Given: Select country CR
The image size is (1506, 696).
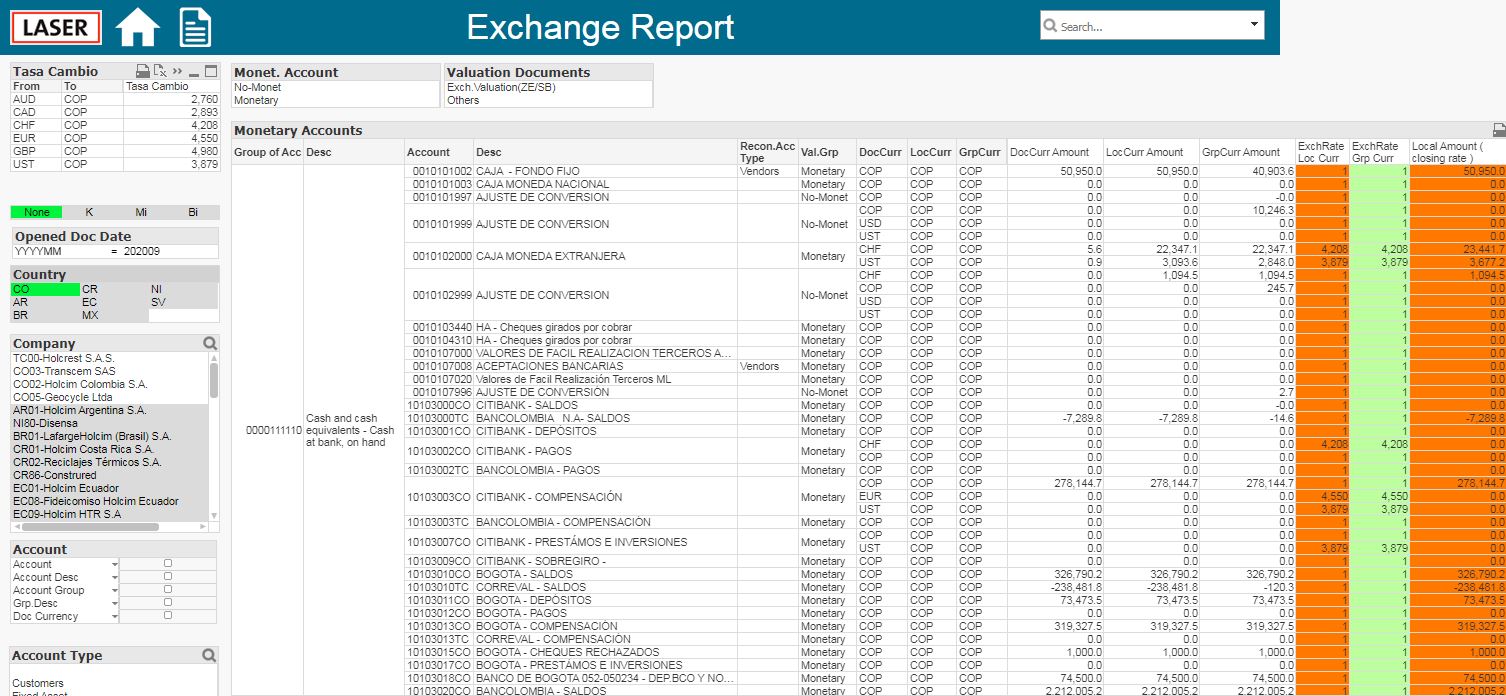Looking at the screenshot, I should coord(114,289).
